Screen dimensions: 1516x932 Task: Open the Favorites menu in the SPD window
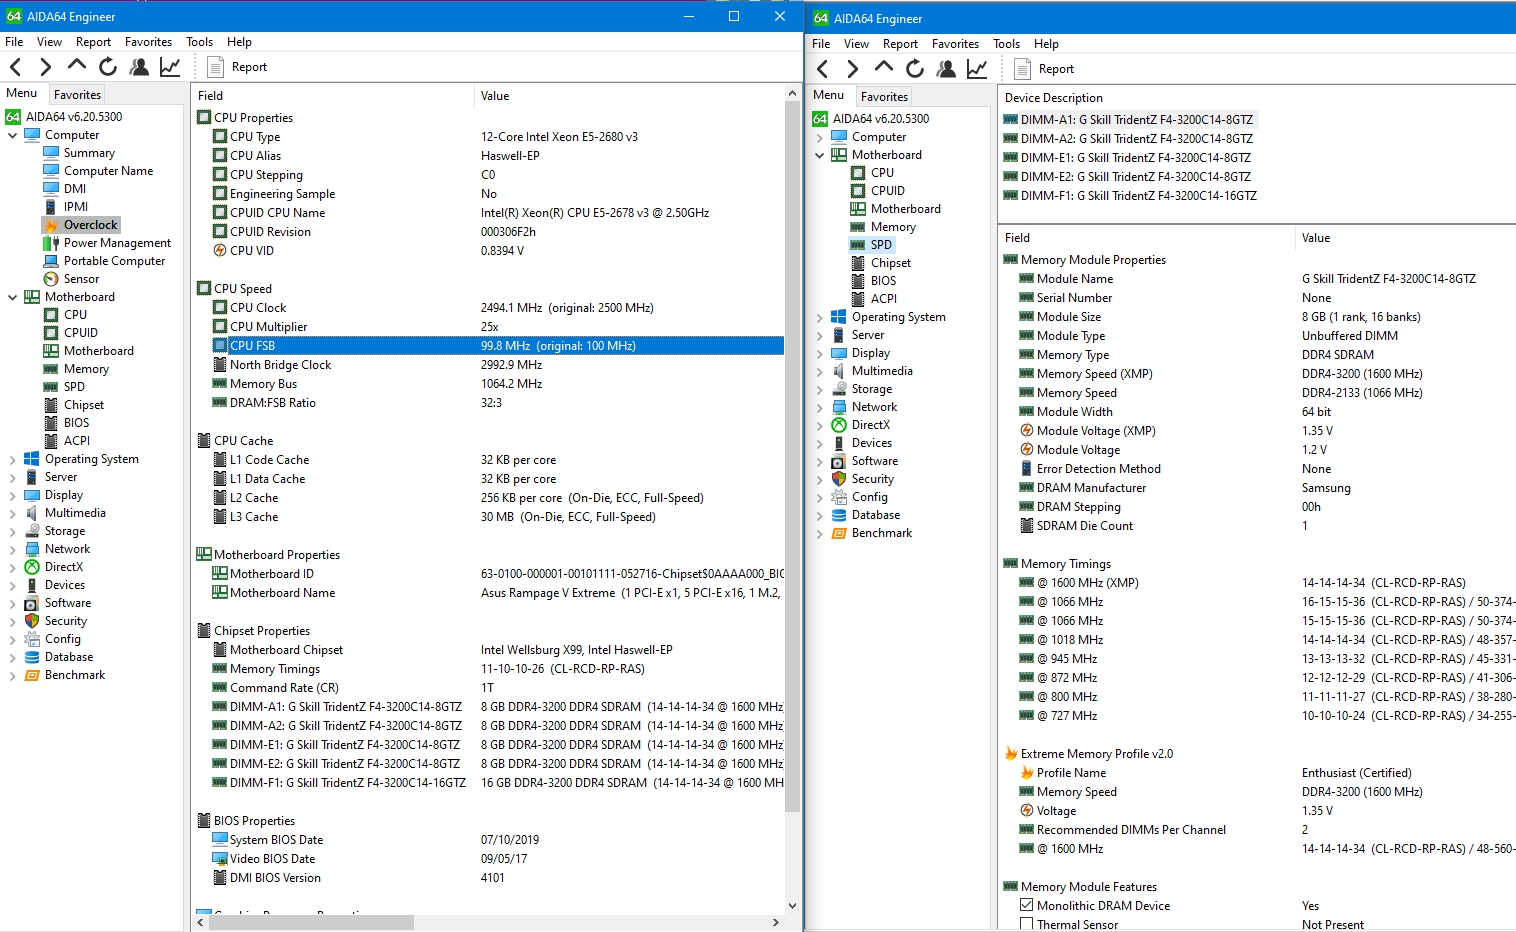tap(955, 44)
